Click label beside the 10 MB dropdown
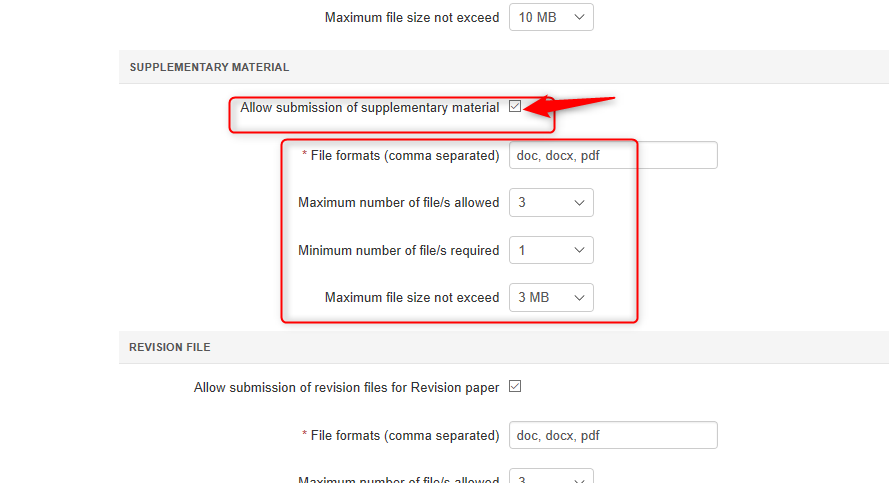Image resolution: width=889 pixels, height=483 pixels. coord(411,17)
